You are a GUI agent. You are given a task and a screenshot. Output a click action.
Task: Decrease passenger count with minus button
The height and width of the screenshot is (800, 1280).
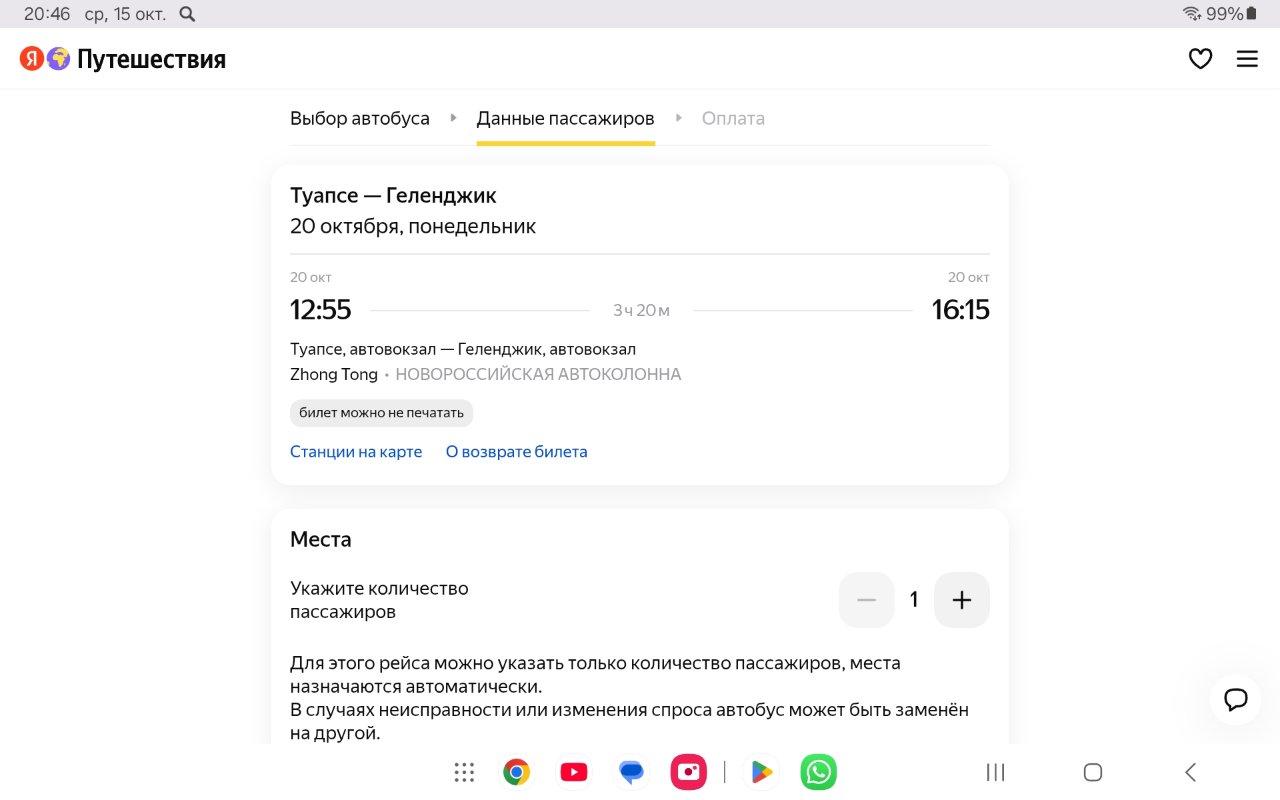(866, 600)
